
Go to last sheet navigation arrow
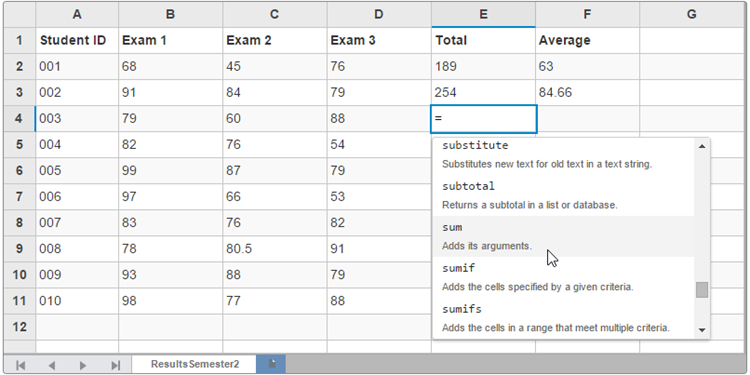pos(115,365)
